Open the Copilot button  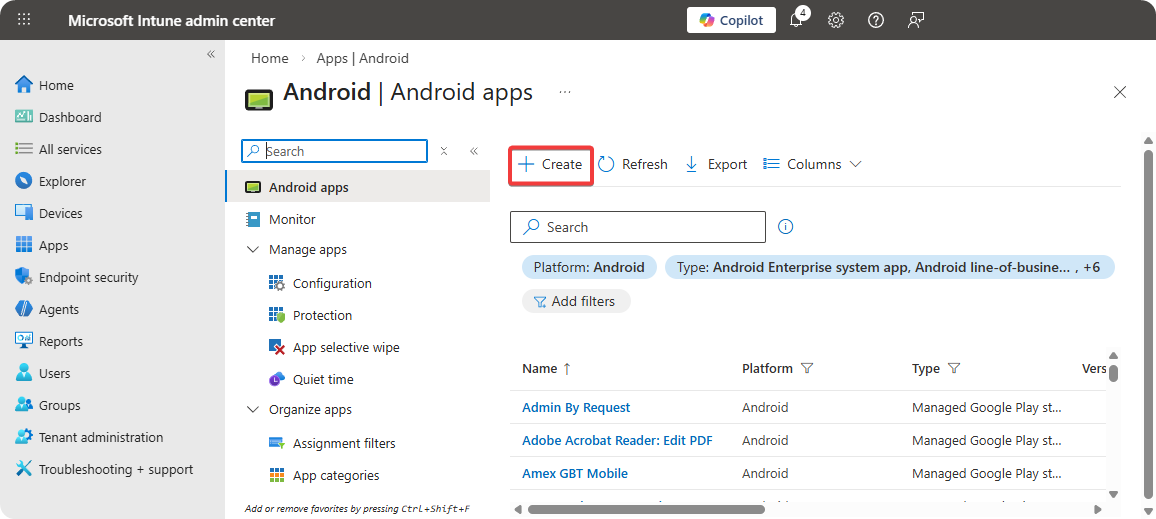pos(731,20)
